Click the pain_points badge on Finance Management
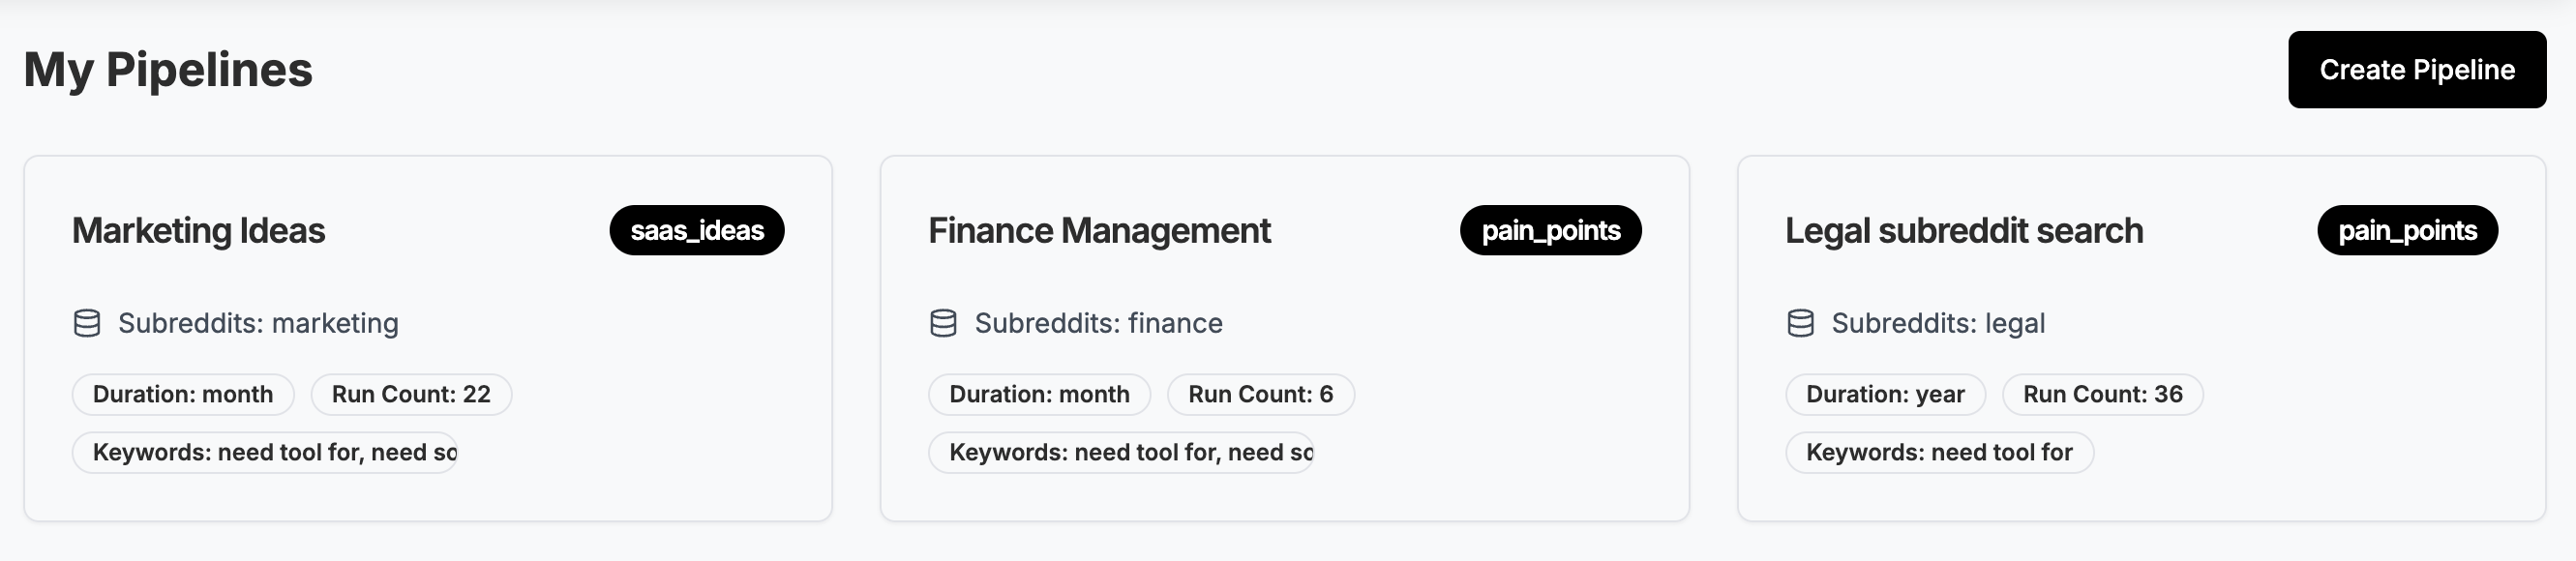Image resolution: width=2576 pixels, height=561 pixels. click(1550, 231)
